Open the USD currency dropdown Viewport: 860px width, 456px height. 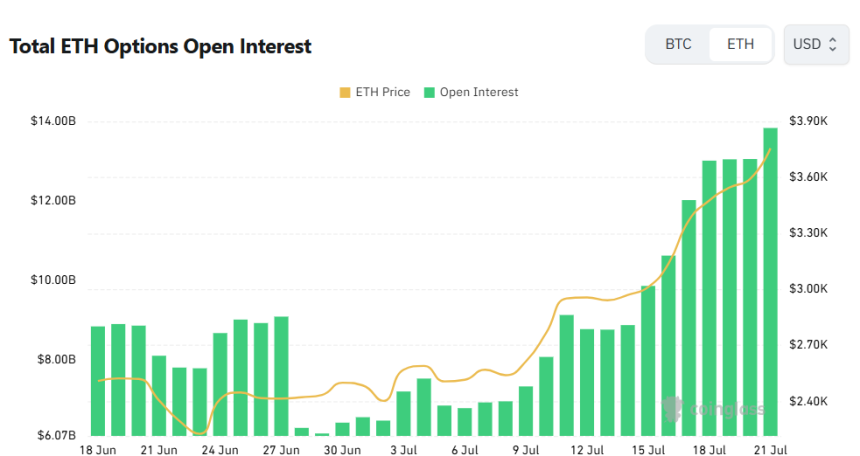[x=816, y=44]
